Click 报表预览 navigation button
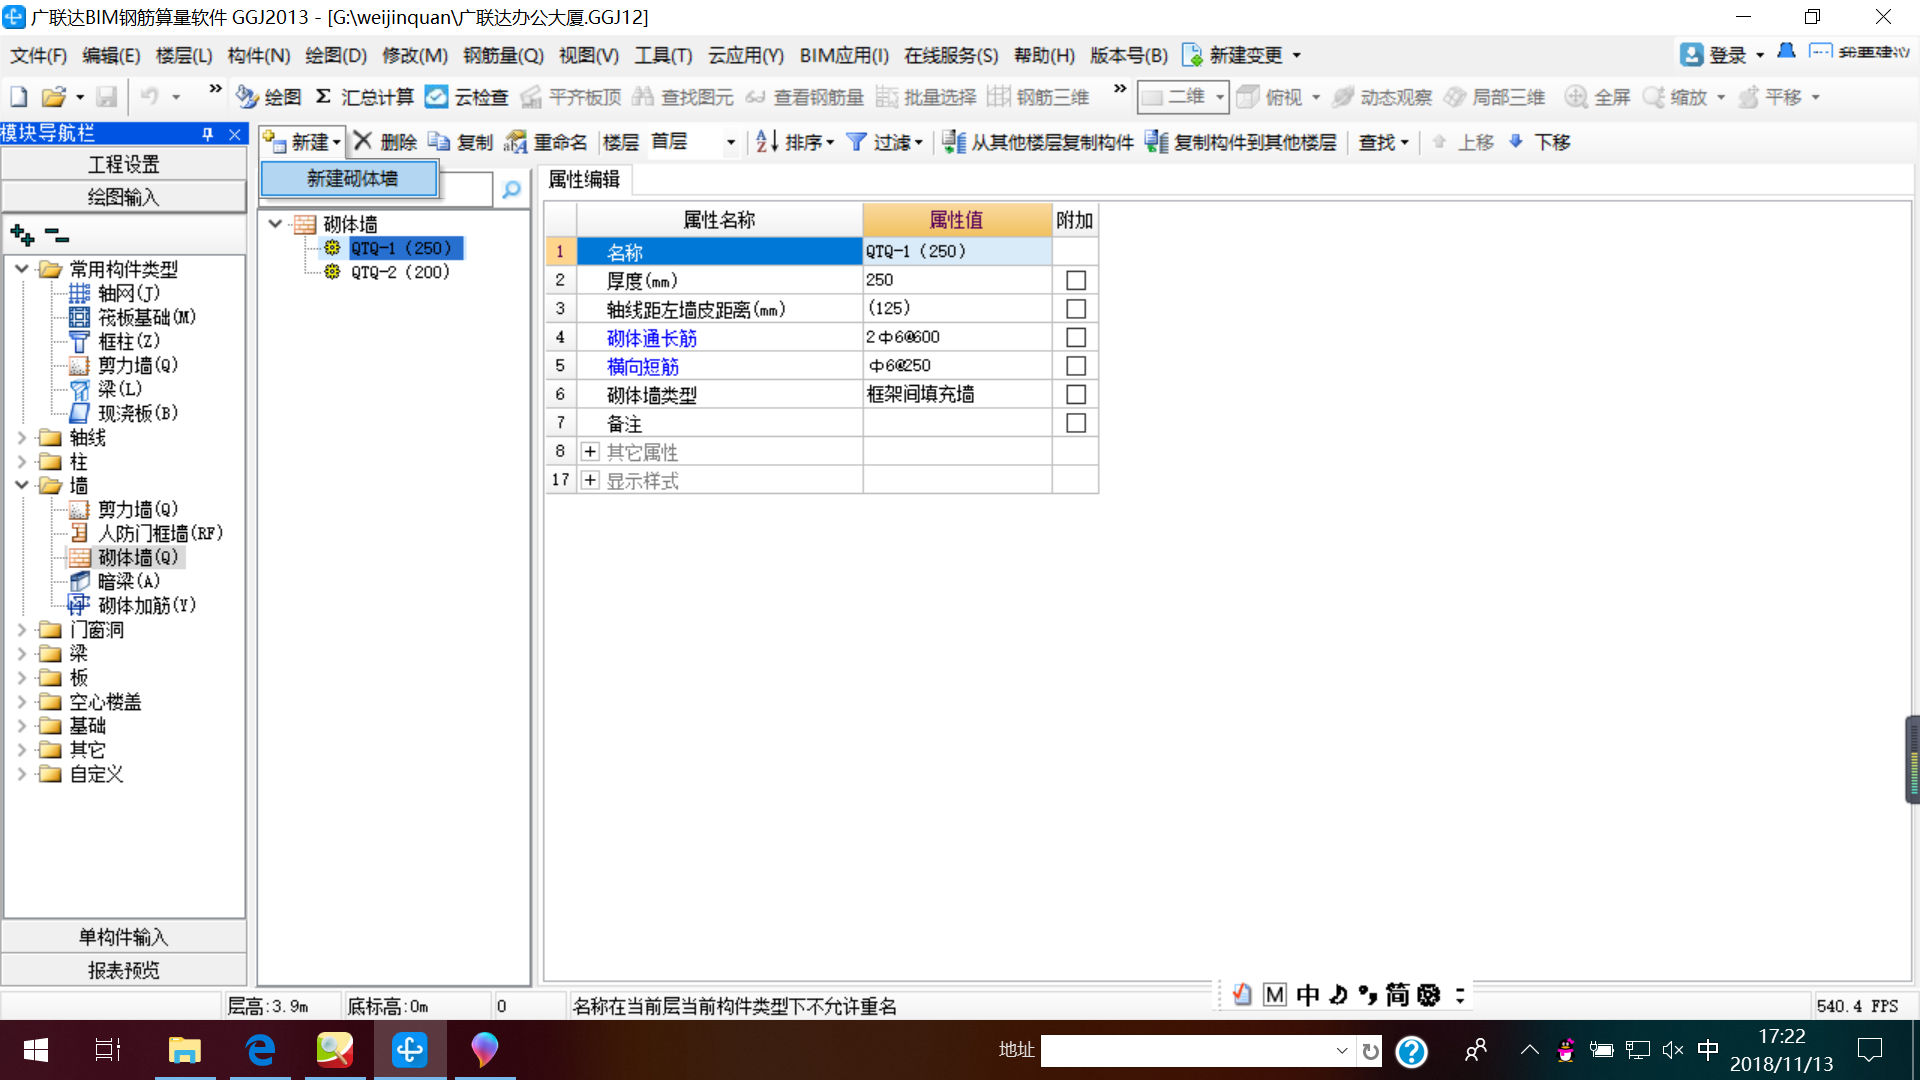Viewport: 1920px width, 1080px height. click(124, 970)
